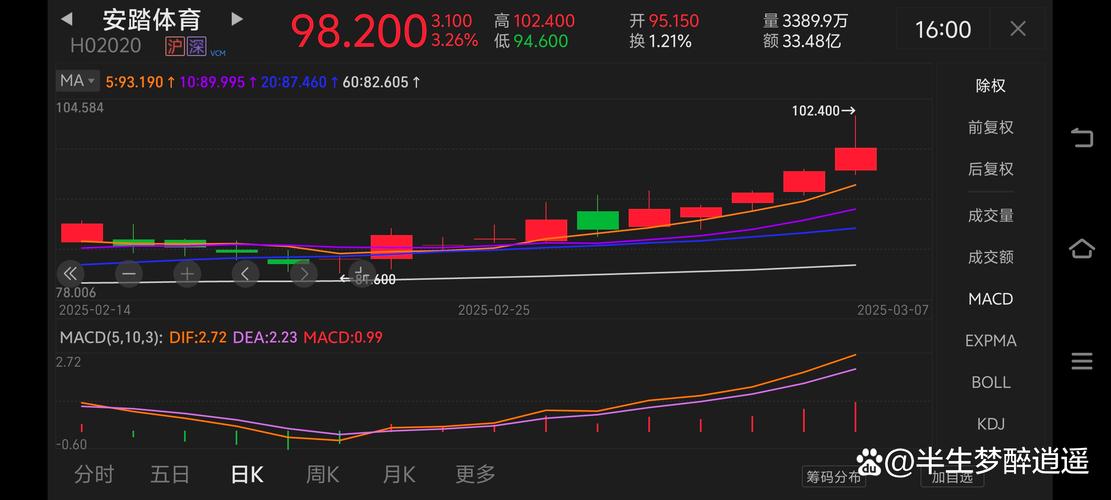Viewport: 1111px width, 500px height.
Task: Expand the 更多 more periods menu
Action: [475, 475]
